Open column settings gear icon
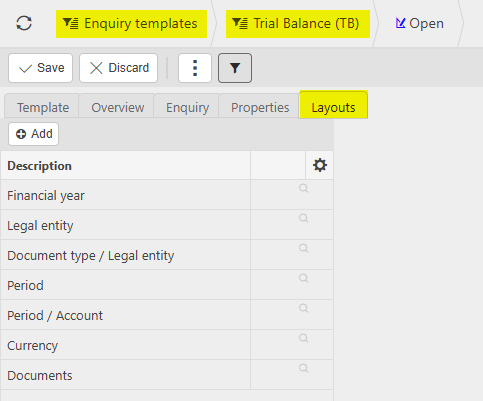Image resolution: width=483 pixels, height=401 pixels. (320, 165)
